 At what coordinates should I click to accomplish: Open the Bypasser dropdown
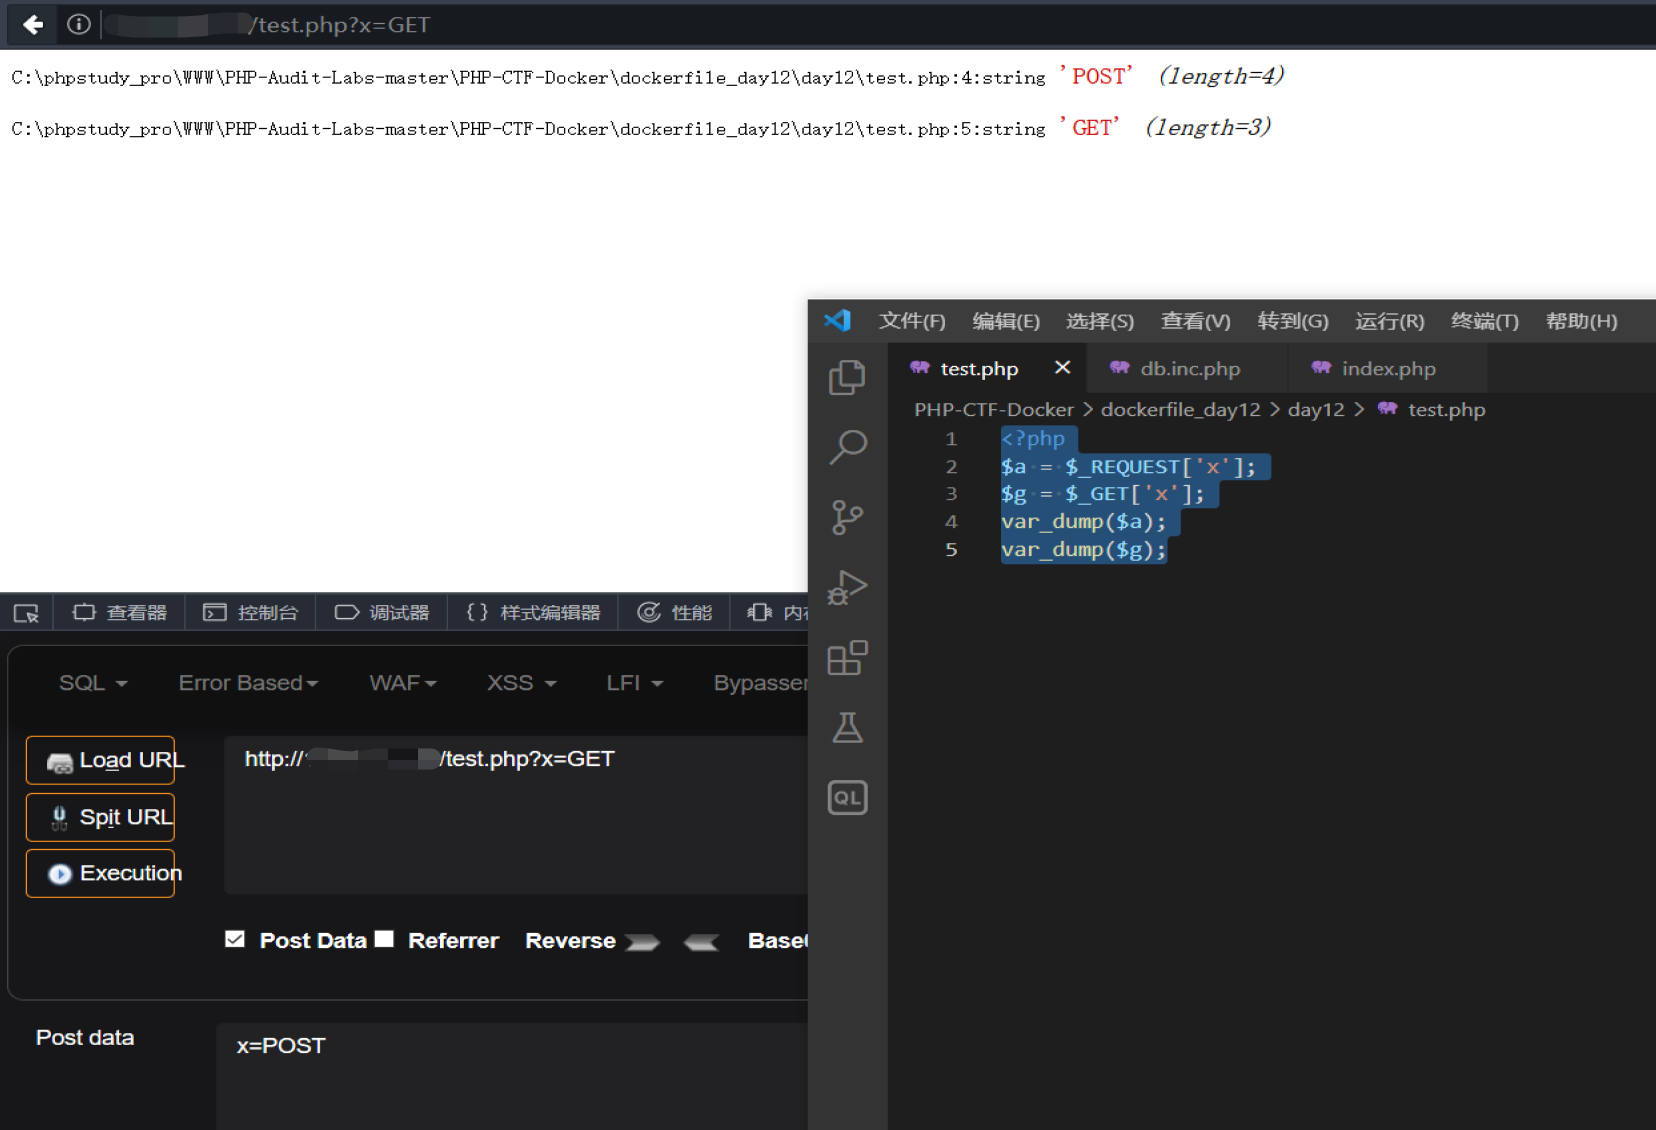(x=760, y=683)
